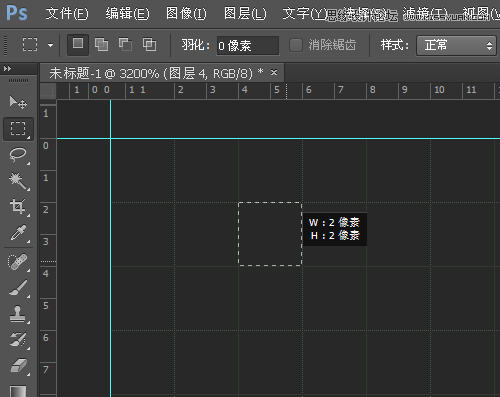The height and width of the screenshot is (397, 500).
Task: Select the Eyedropper tool
Action: click(18, 233)
